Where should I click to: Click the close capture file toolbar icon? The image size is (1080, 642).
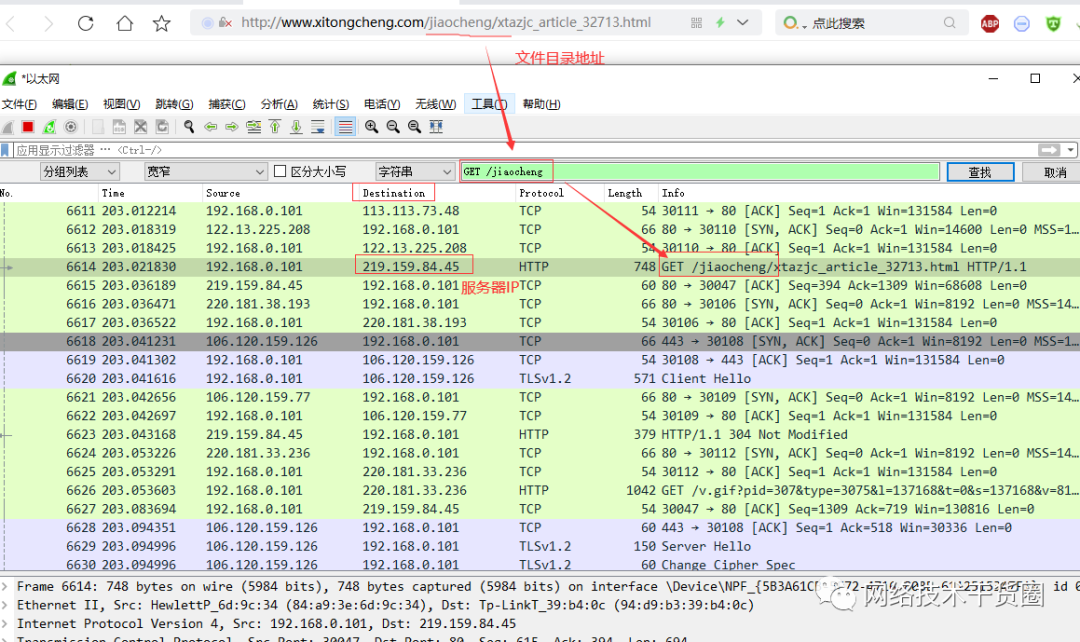pyautogui.click(x=141, y=127)
